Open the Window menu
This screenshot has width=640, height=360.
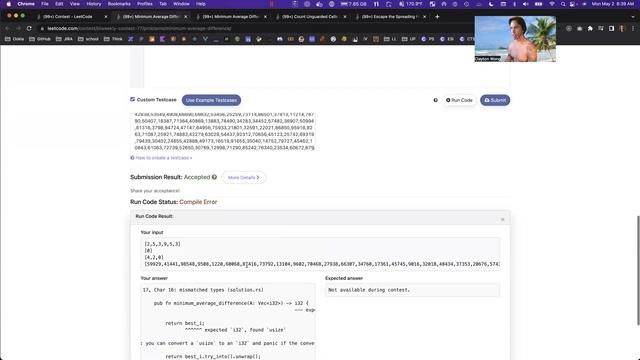pos(181,4)
